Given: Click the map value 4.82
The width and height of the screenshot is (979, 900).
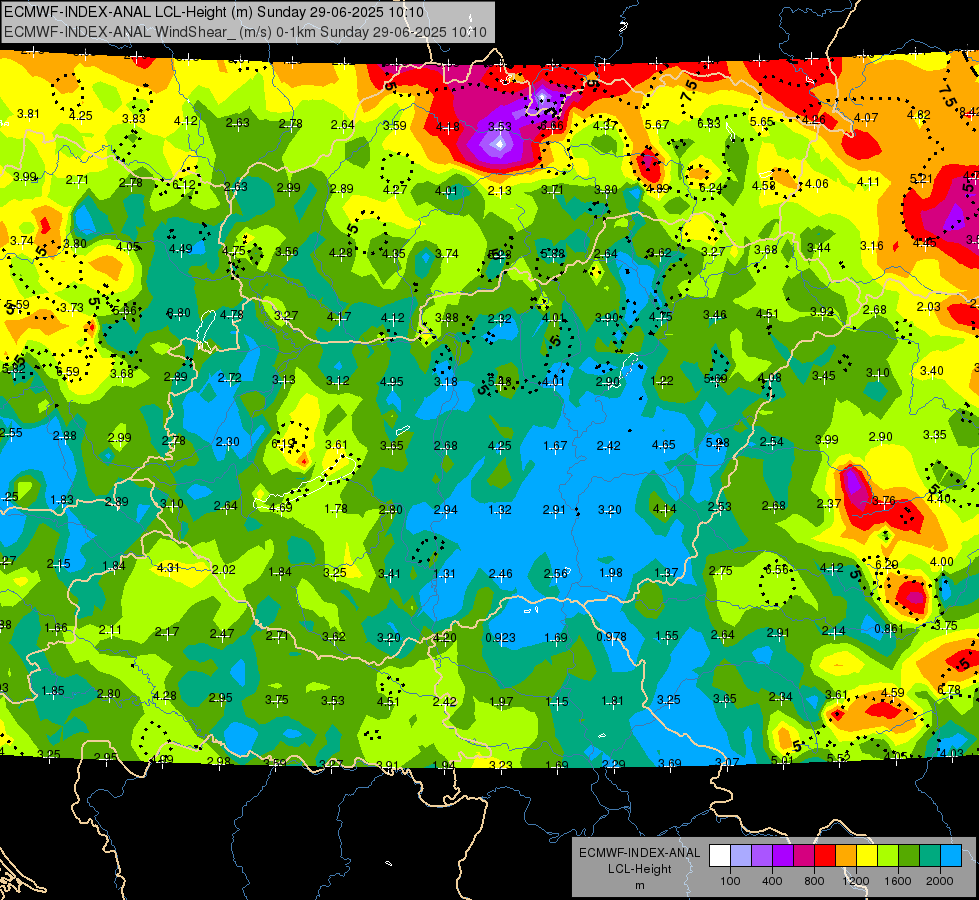Looking at the screenshot, I should pyautogui.click(x=918, y=115).
